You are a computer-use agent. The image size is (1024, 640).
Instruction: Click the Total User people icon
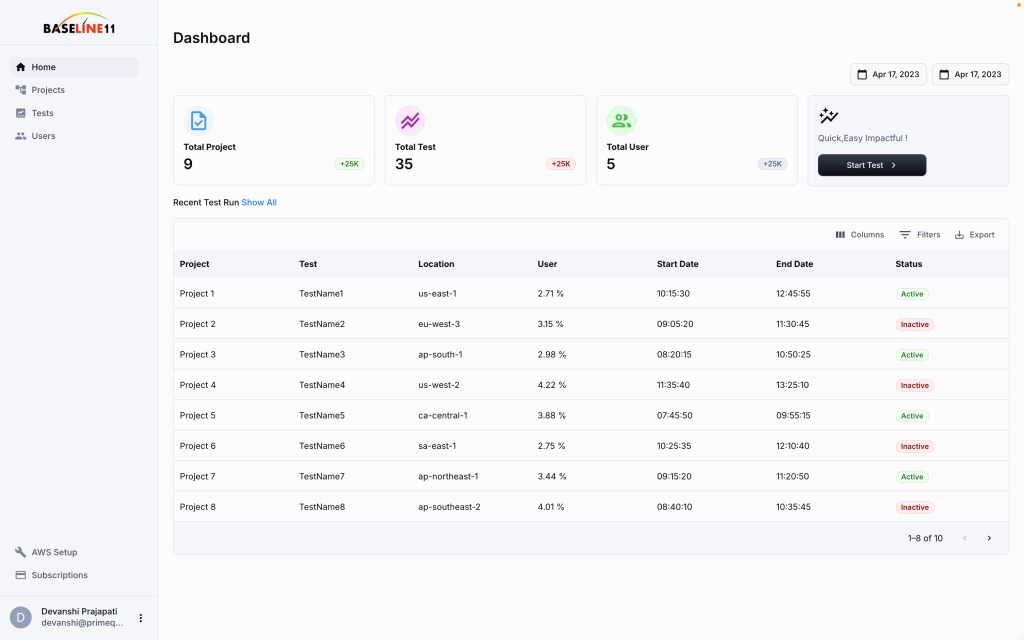click(621, 121)
